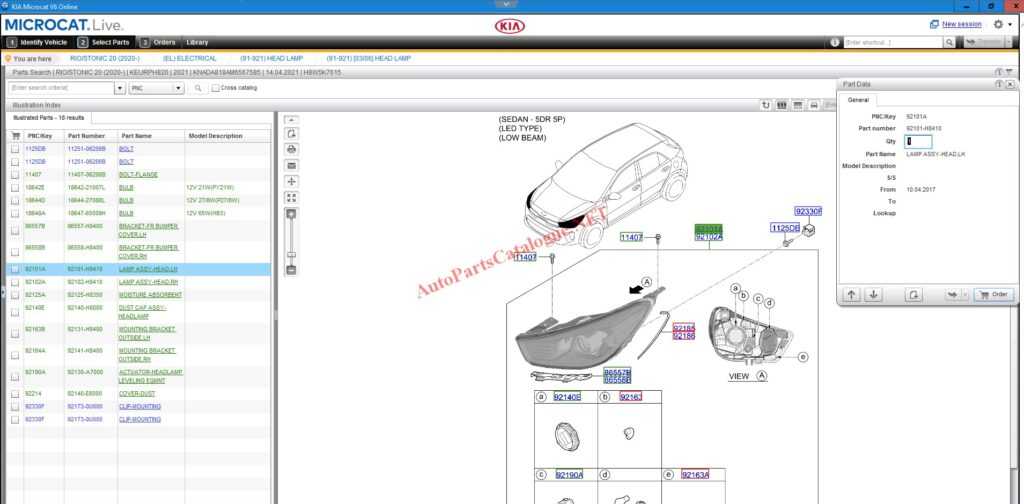The height and width of the screenshot is (504, 1024).
Task: Expand the search criteria history dropdown
Action: (121, 88)
